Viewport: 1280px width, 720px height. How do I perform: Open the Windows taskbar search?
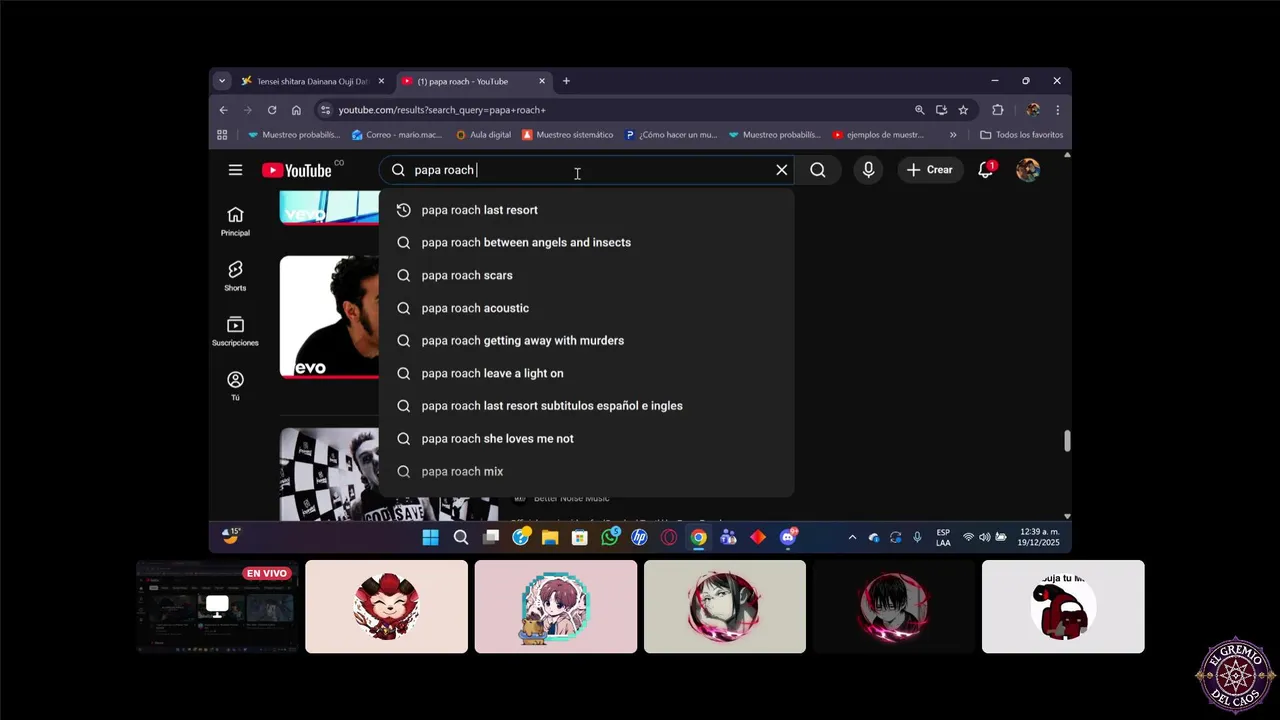461,538
